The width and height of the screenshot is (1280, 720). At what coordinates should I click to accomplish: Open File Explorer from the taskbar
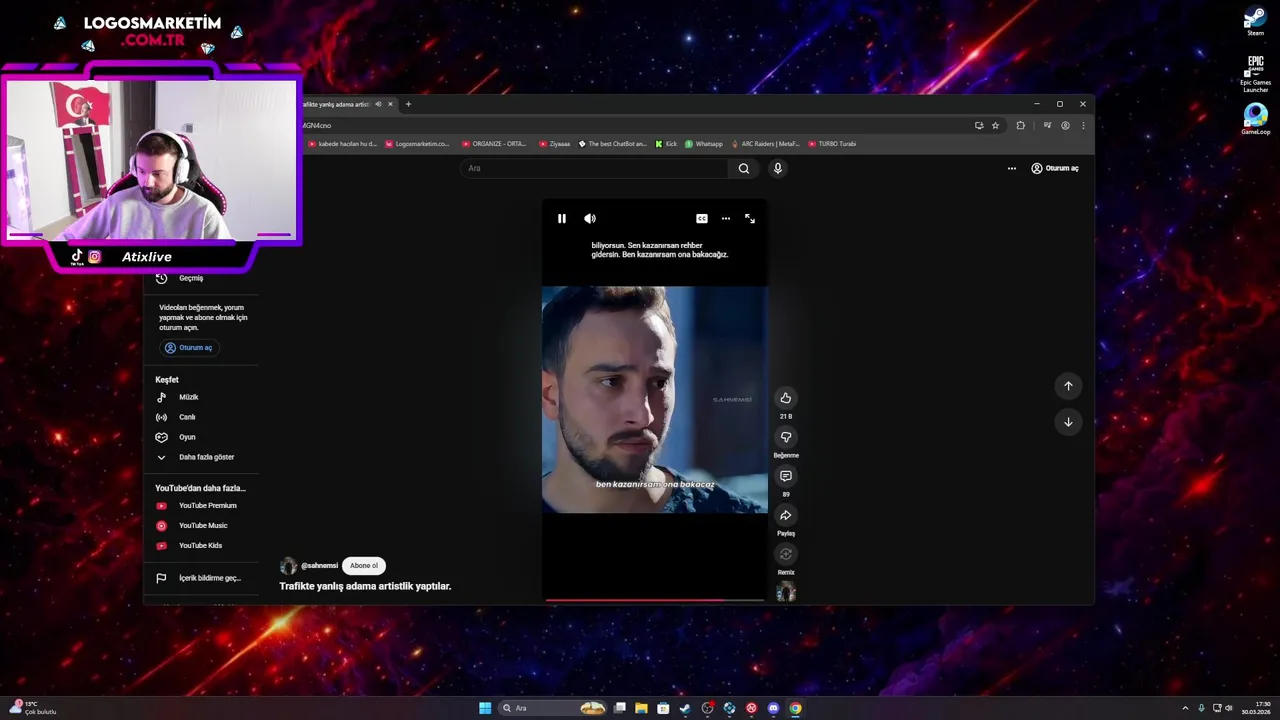[x=641, y=708]
